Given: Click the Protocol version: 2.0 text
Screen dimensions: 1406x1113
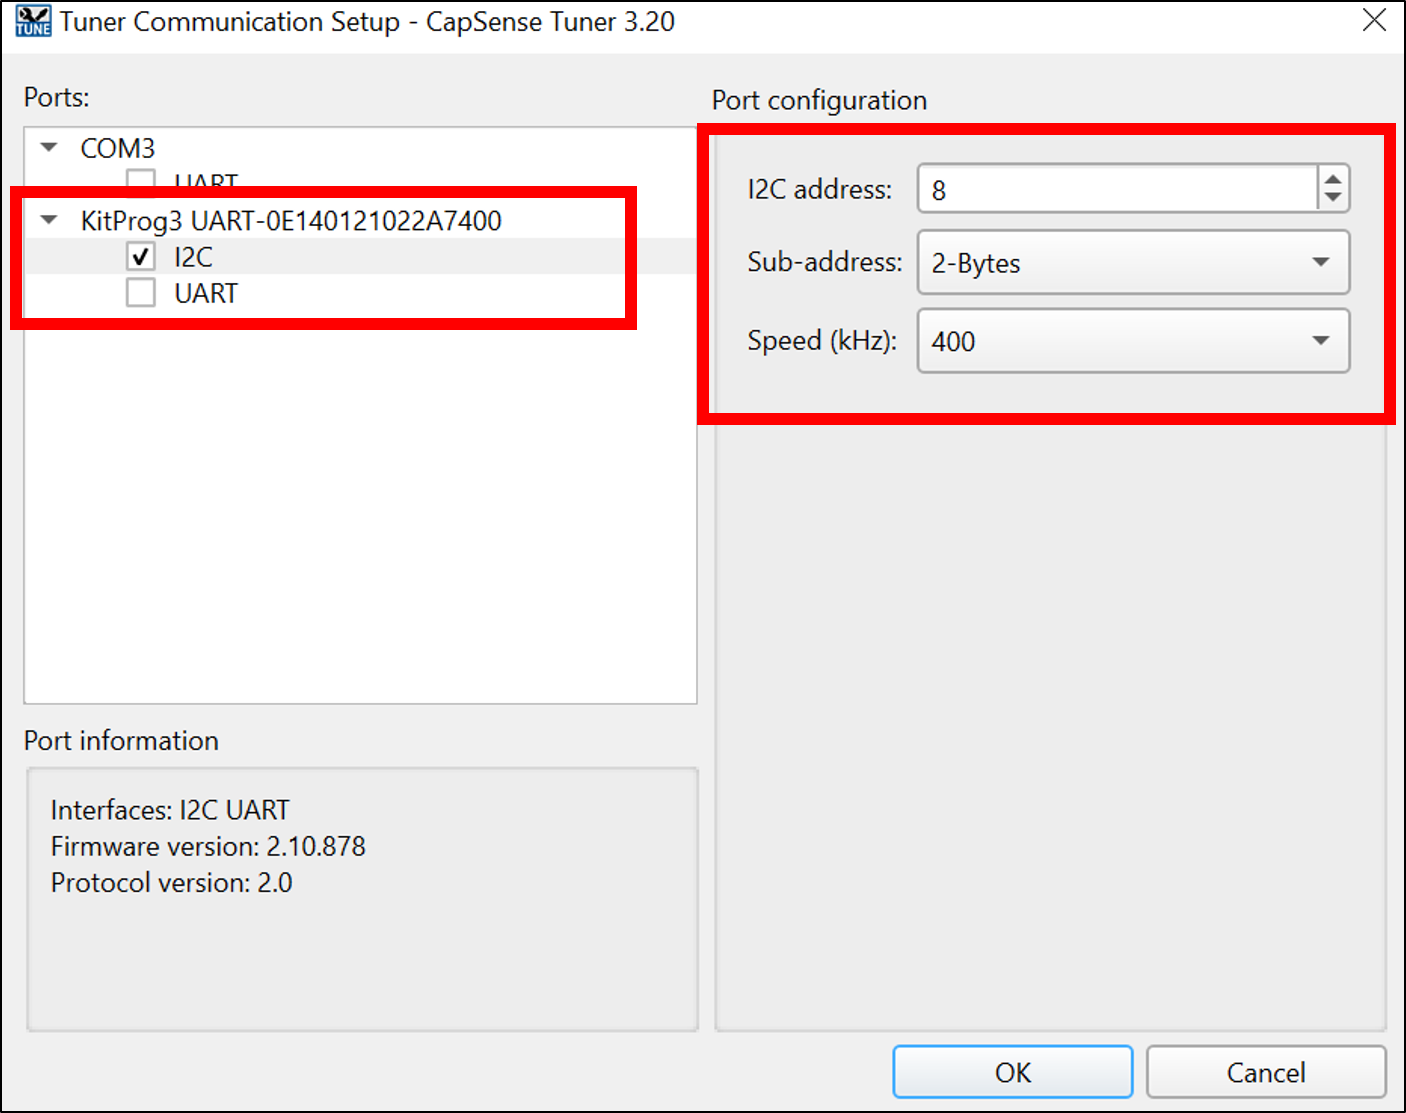Looking at the screenshot, I should click(x=171, y=883).
